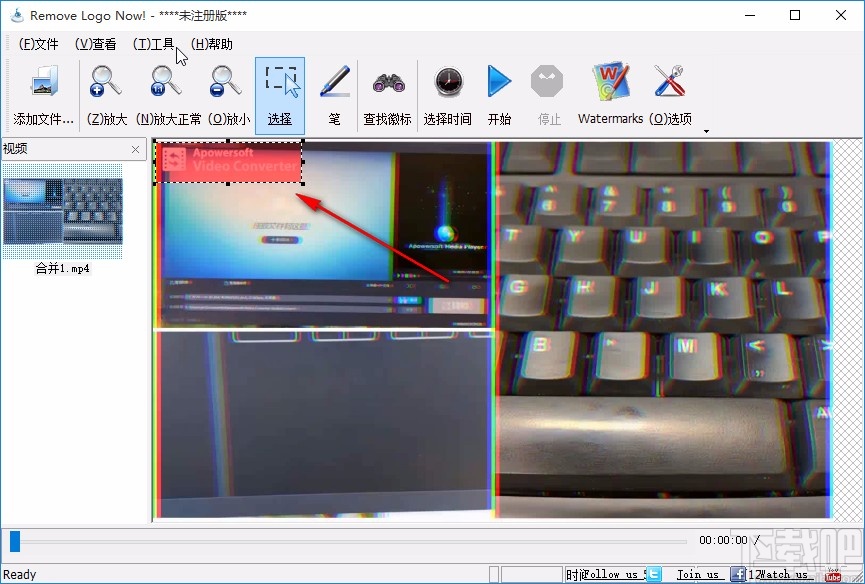Open the 选择时间 time selection tool
865x584 pixels.
[x=447, y=92]
